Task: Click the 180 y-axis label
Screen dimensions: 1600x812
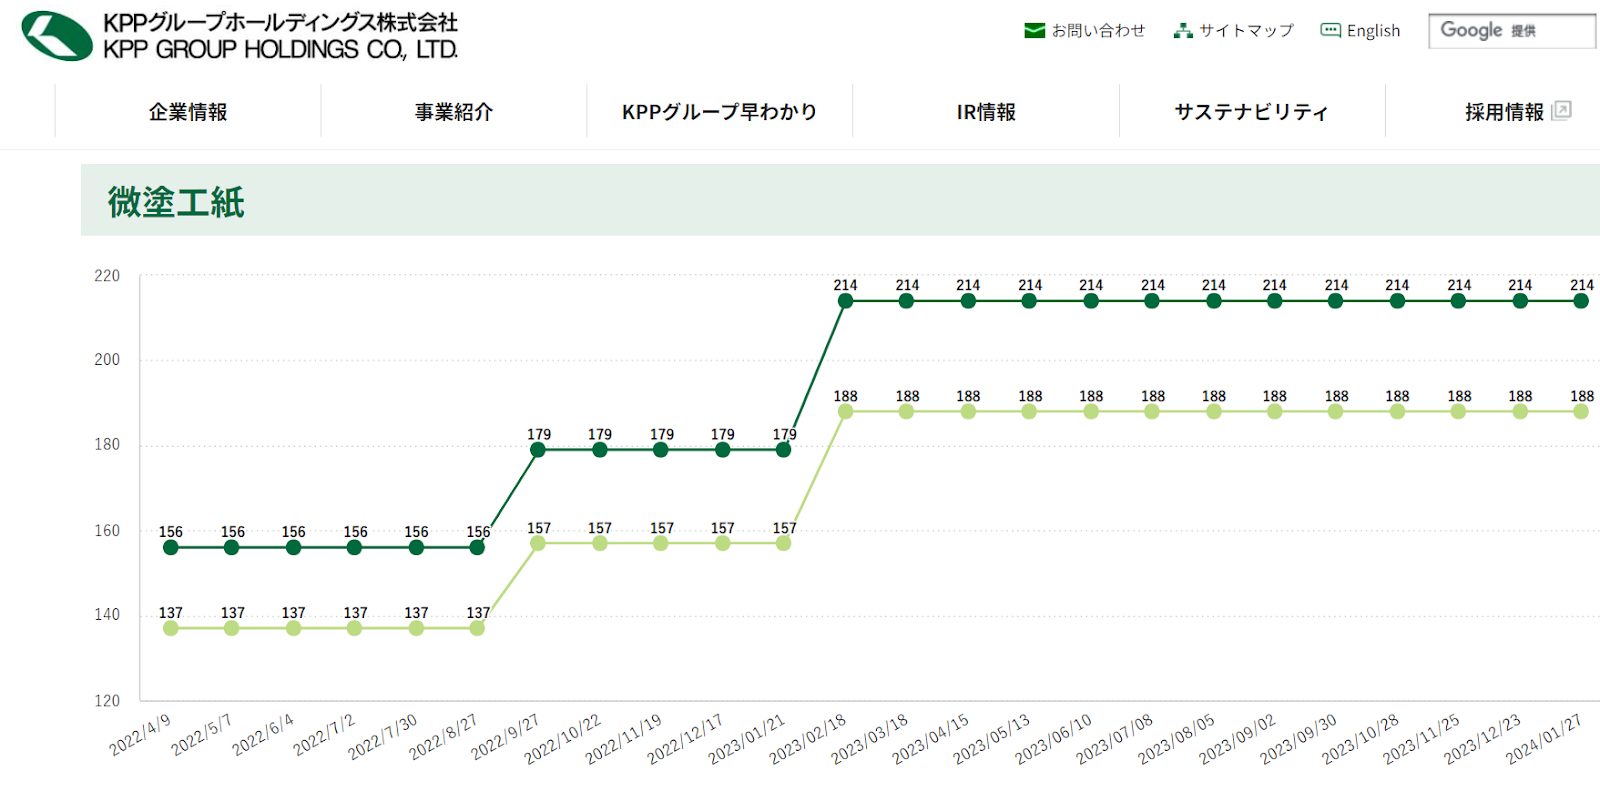Action: click(x=107, y=445)
